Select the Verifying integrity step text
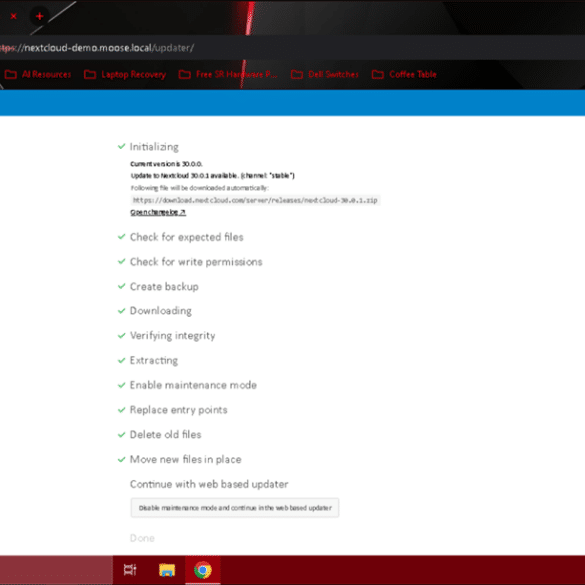Image resolution: width=585 pixels, height=585 pixels. [x=172, y=336]
